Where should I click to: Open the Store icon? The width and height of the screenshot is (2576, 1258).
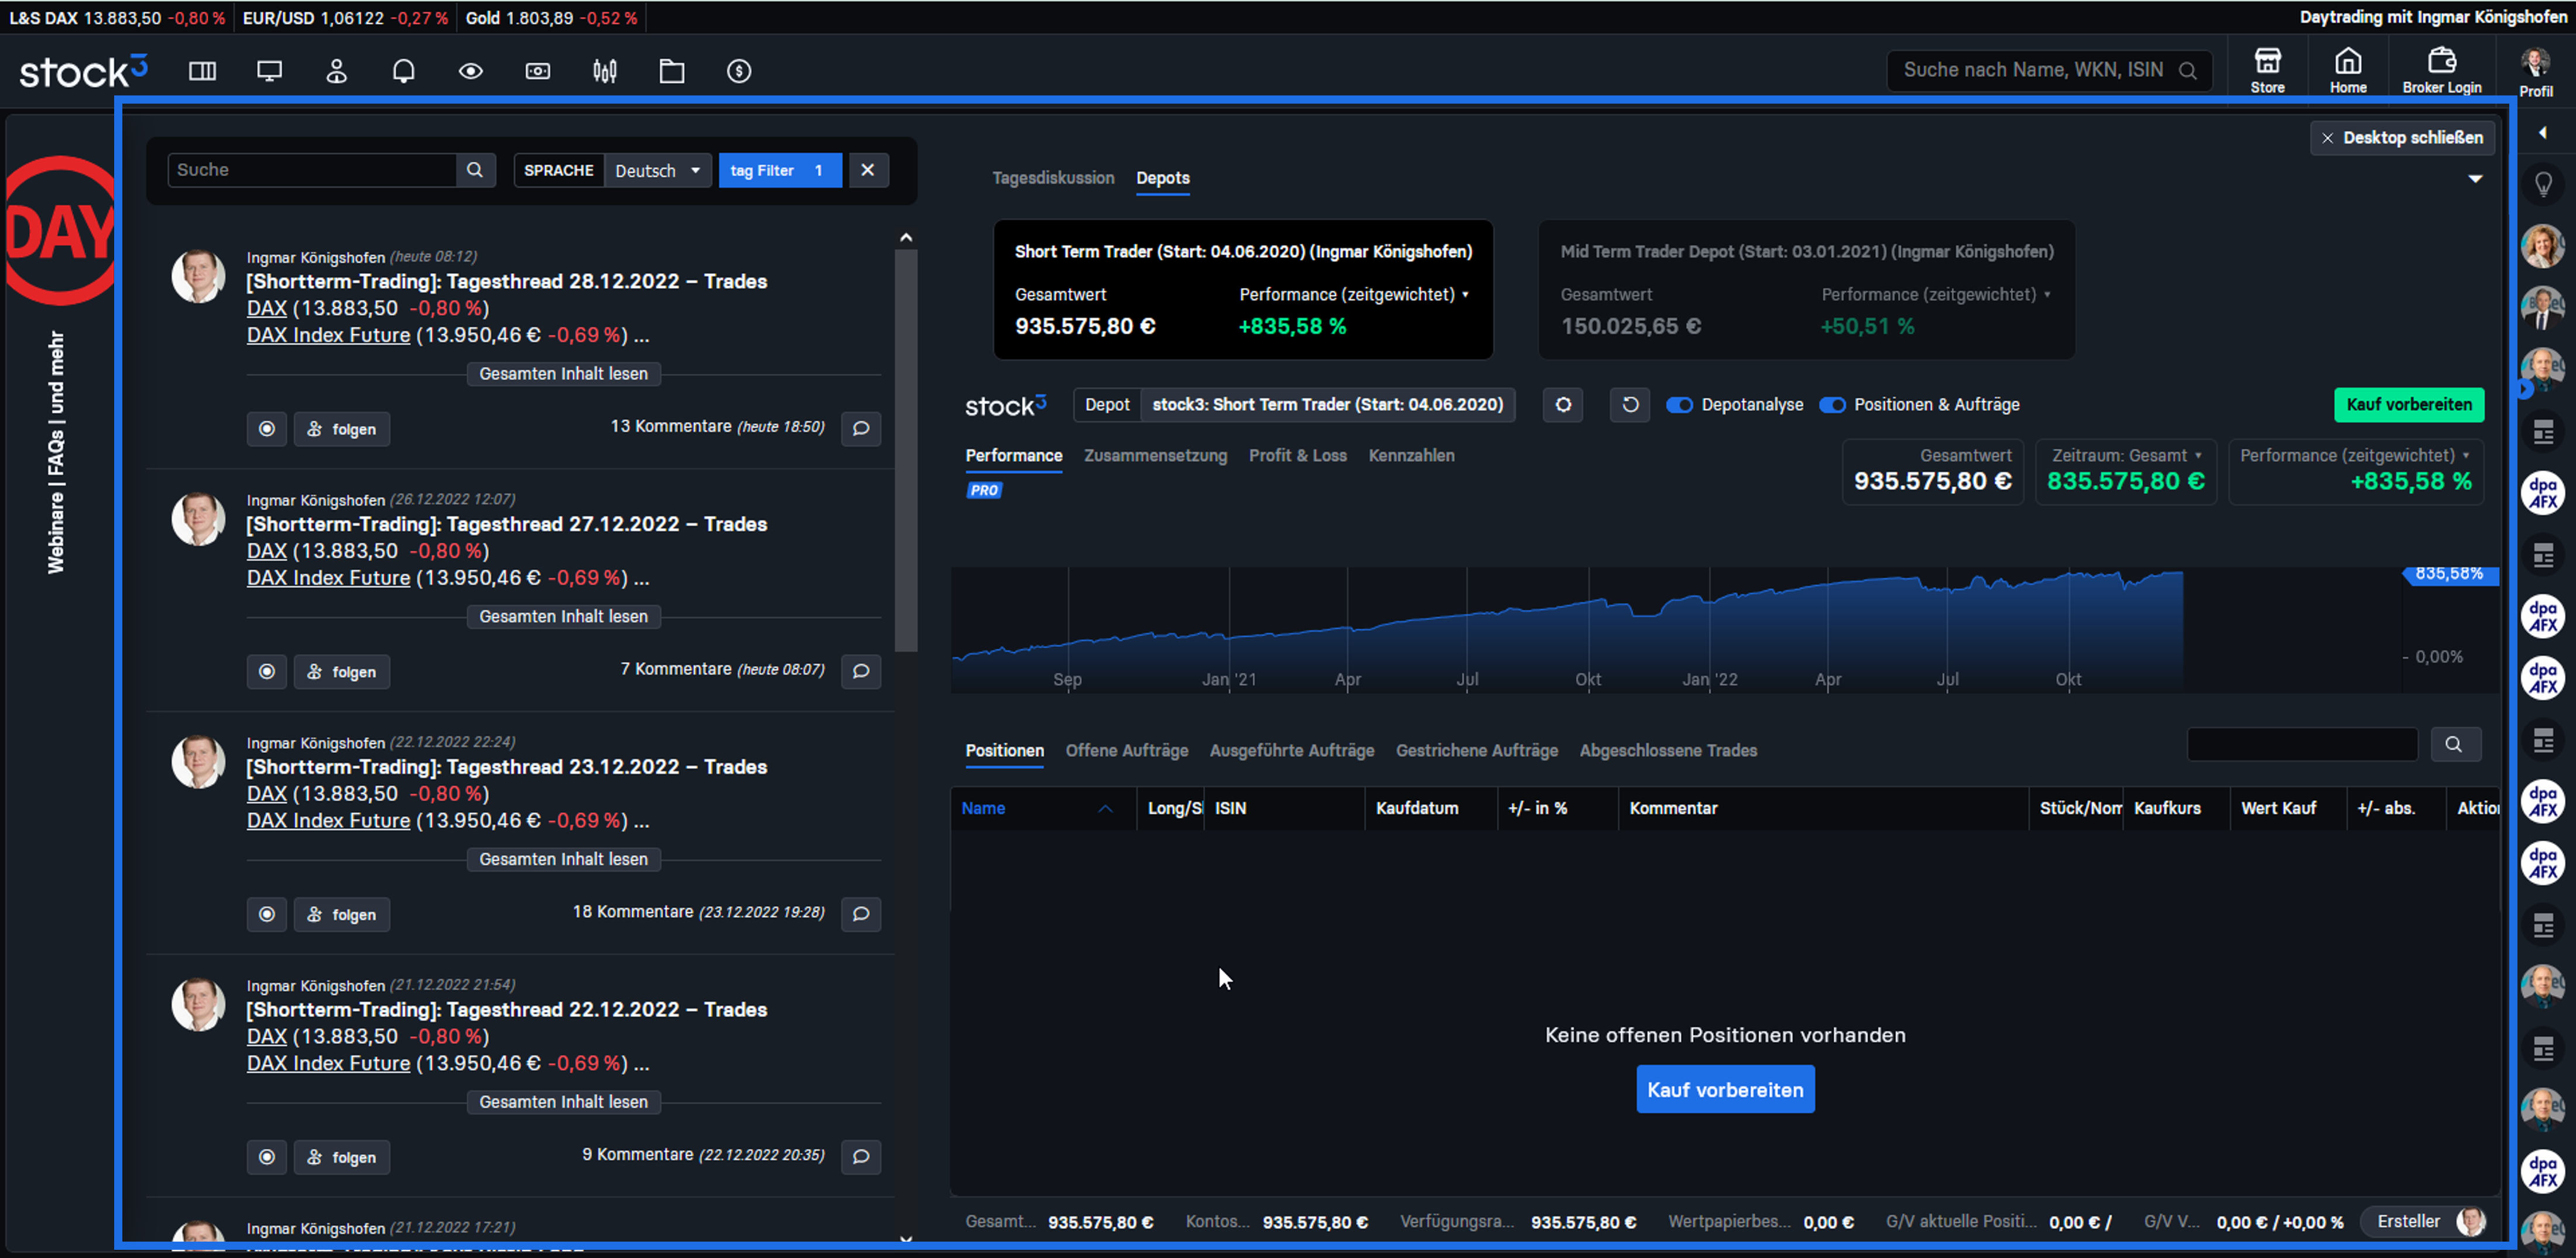click(x=2267, y=70)
